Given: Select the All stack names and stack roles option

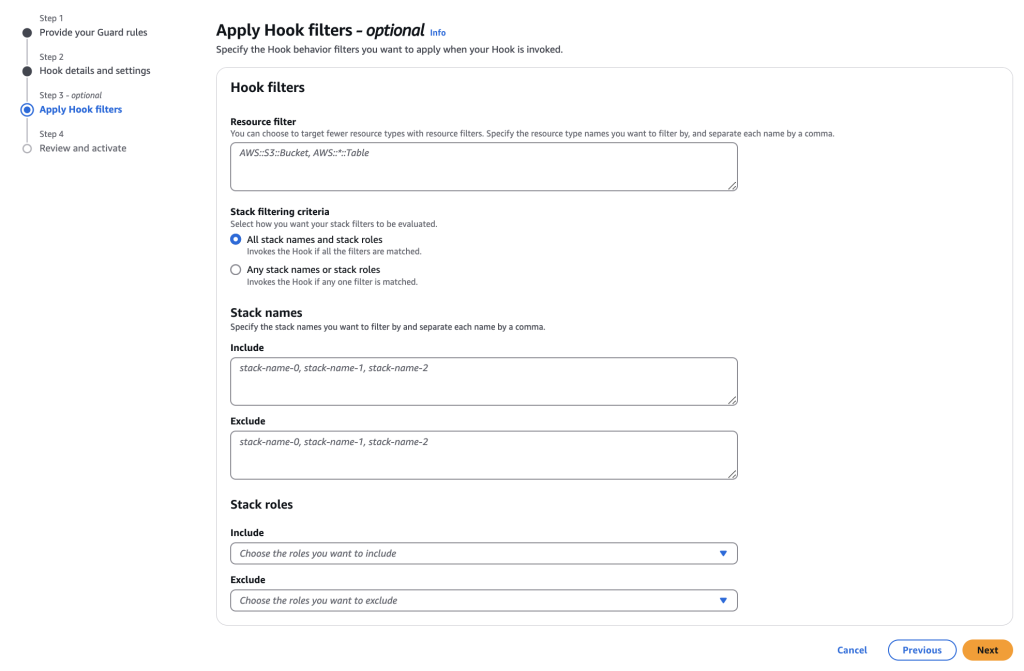Looking at the screenshot, I should [x=235, y=239].
